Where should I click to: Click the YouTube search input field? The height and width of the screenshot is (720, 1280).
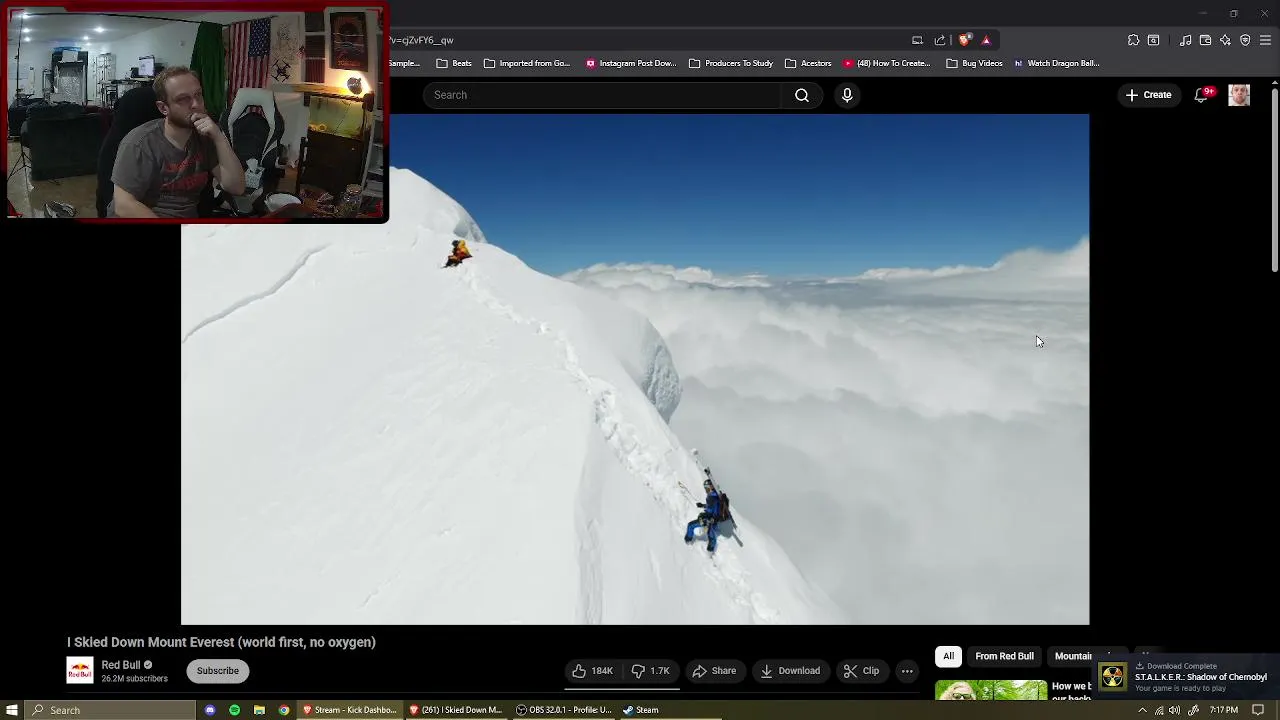click(x=603, y=95)
